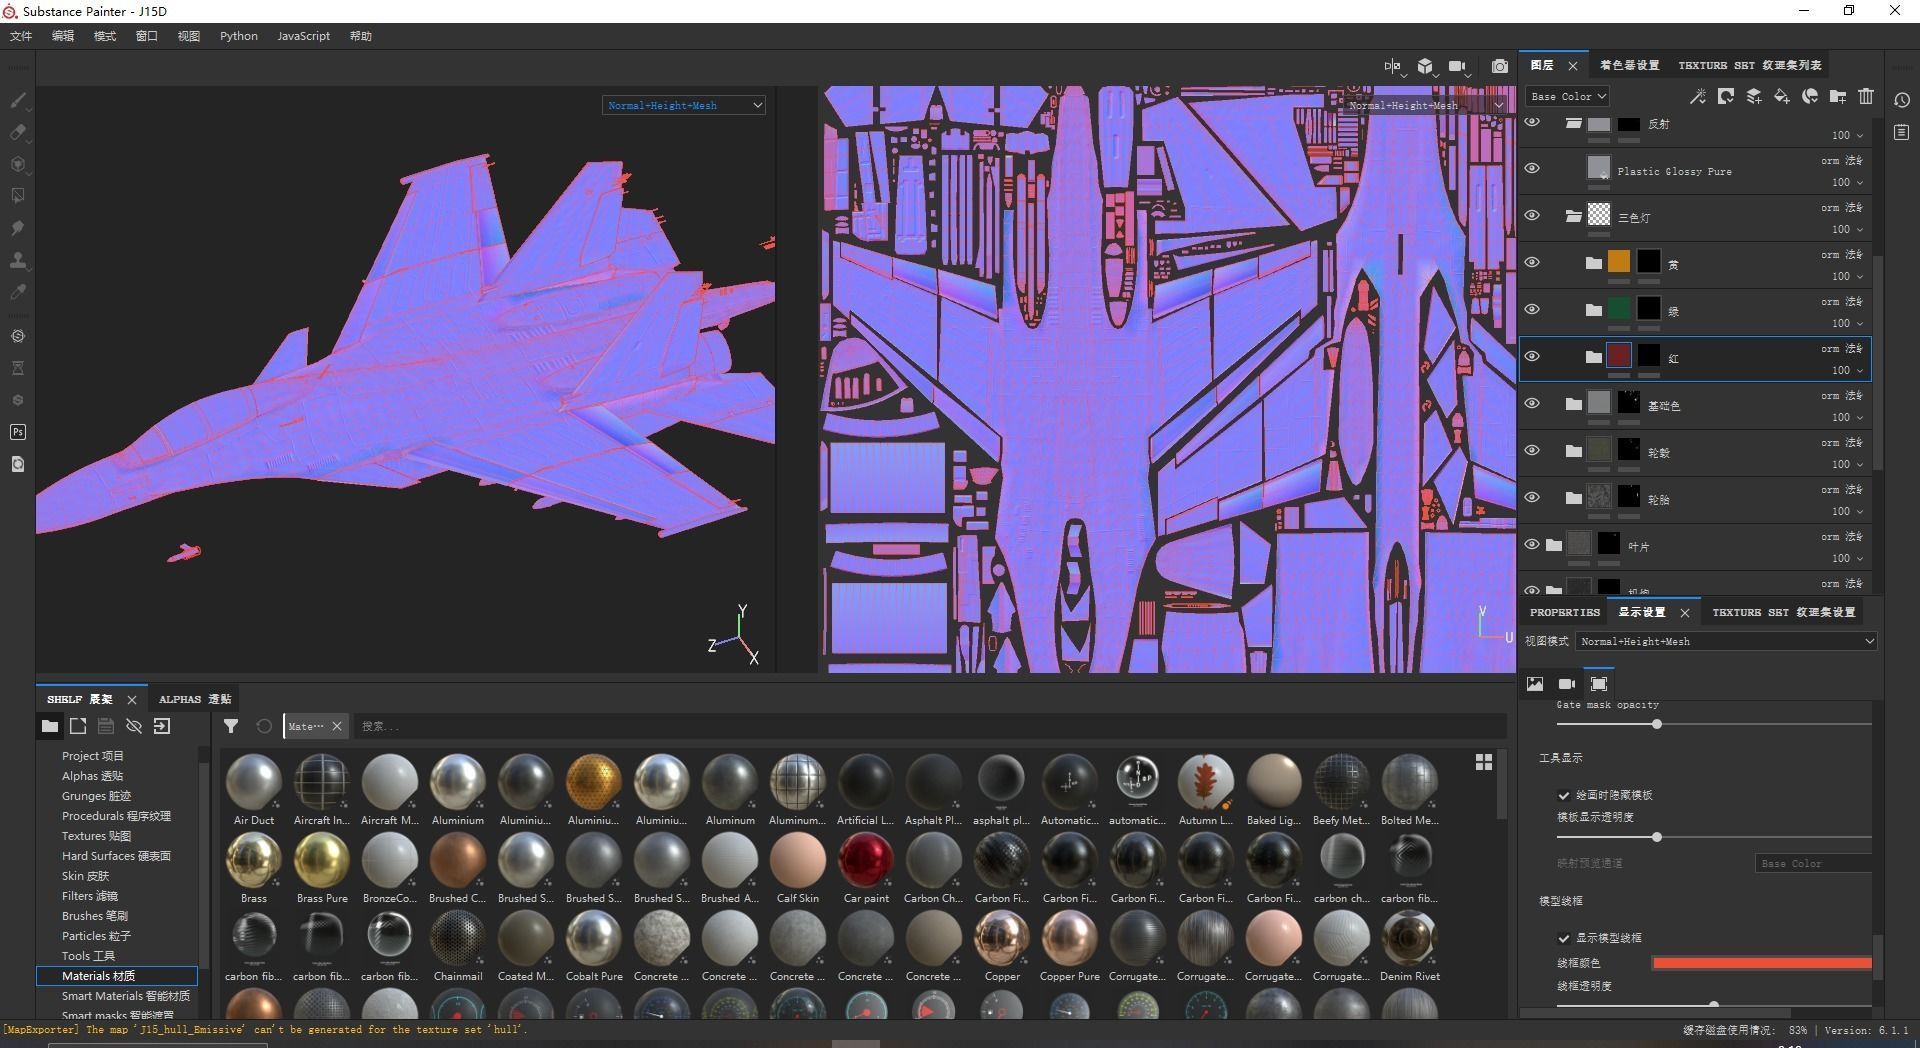Open the perspective cube view options
Viewport: 1920px width, 1048px height.
[x=1425, y=66]
